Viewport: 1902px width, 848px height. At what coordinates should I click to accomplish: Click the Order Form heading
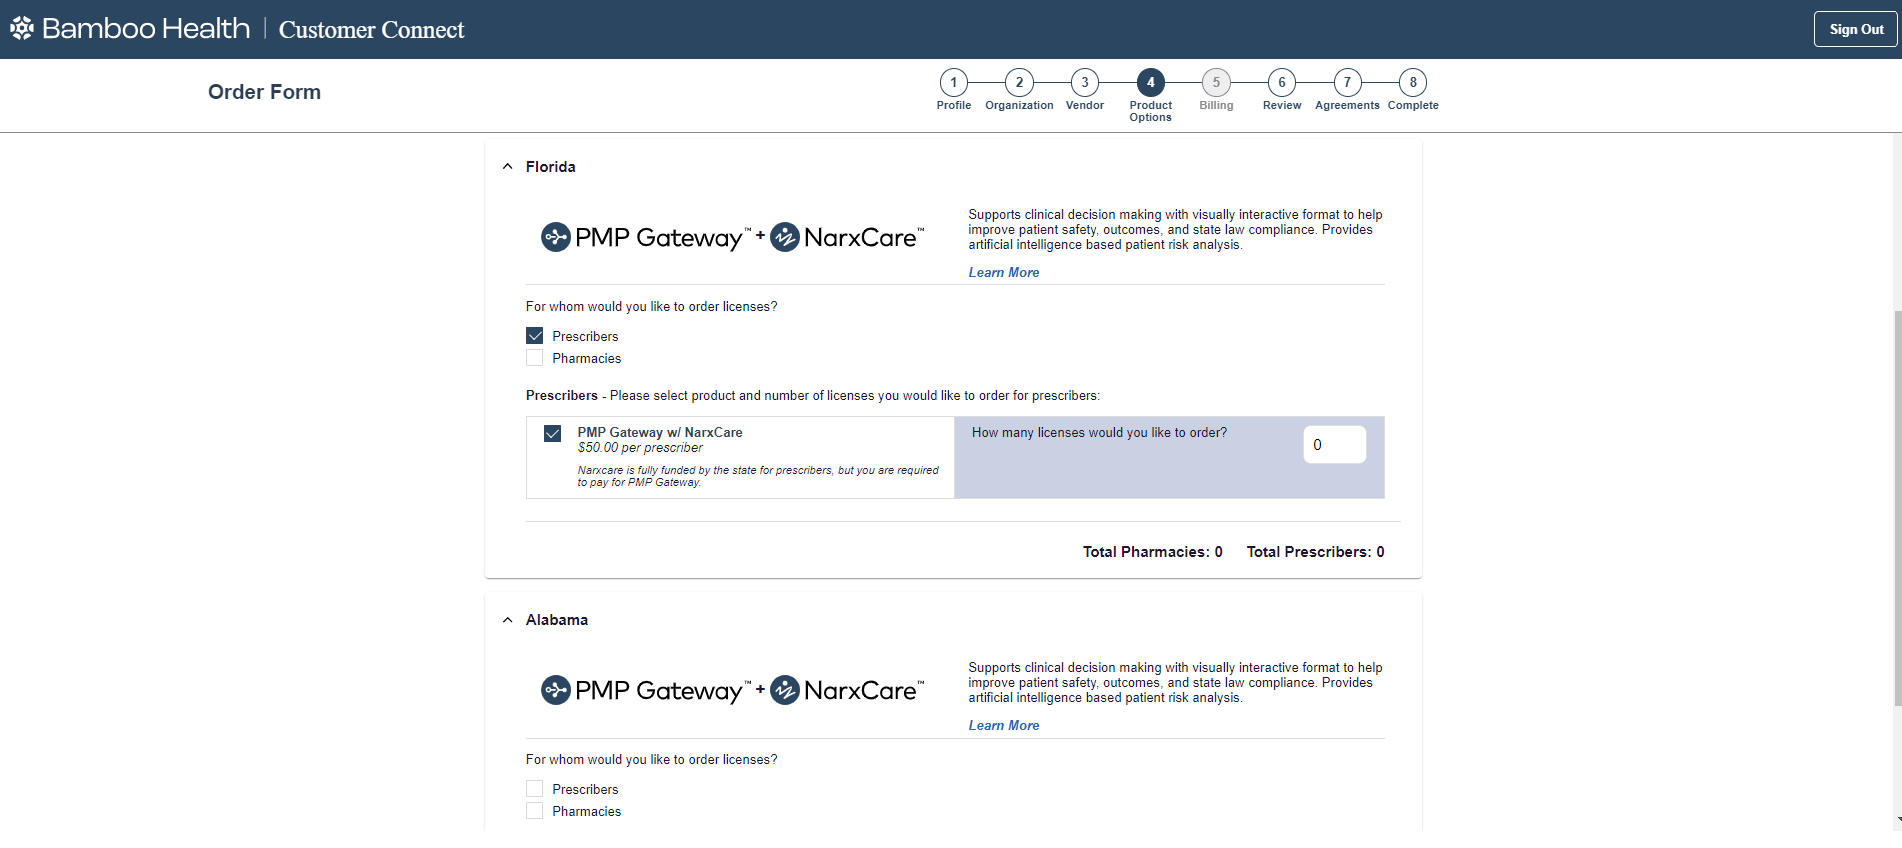point(264,92)
